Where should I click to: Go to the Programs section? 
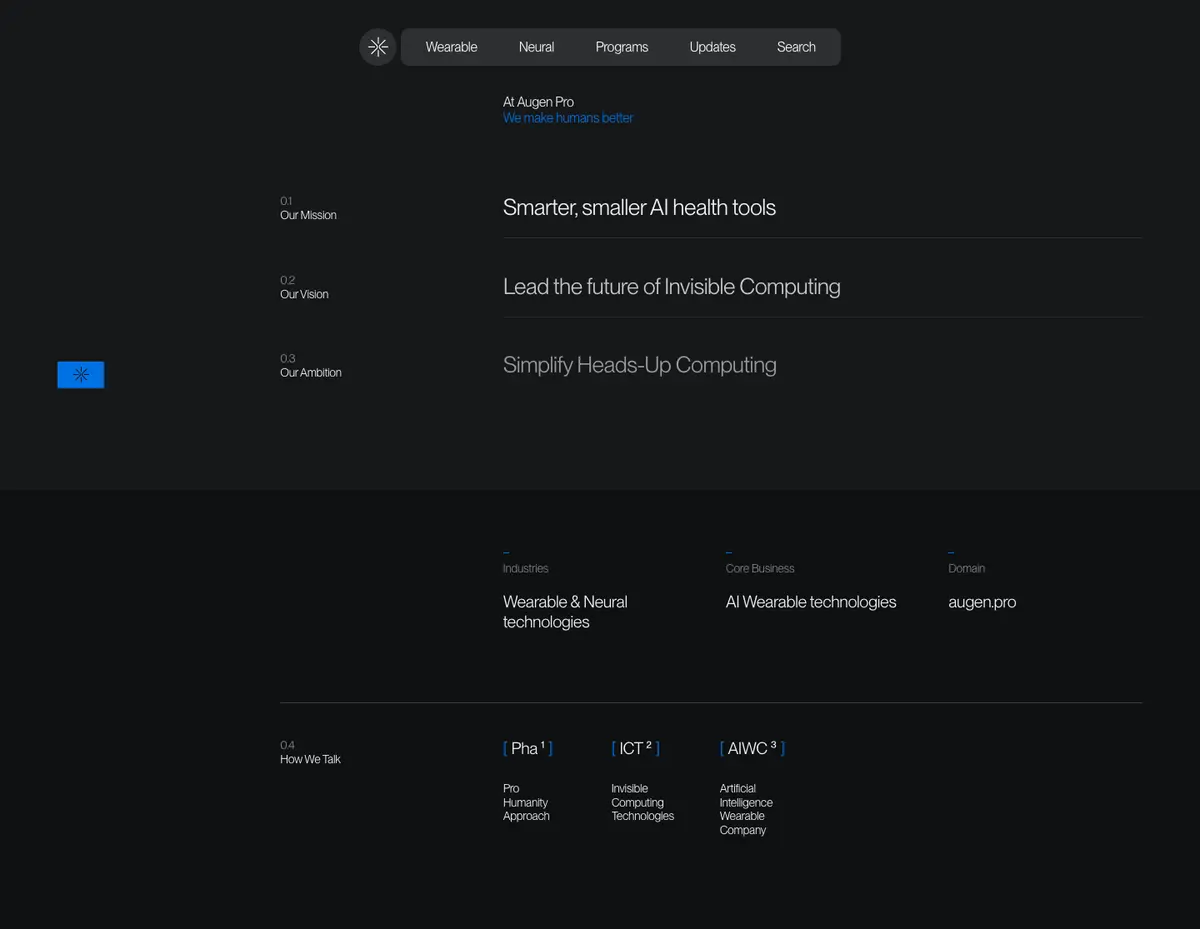[622, 47]
